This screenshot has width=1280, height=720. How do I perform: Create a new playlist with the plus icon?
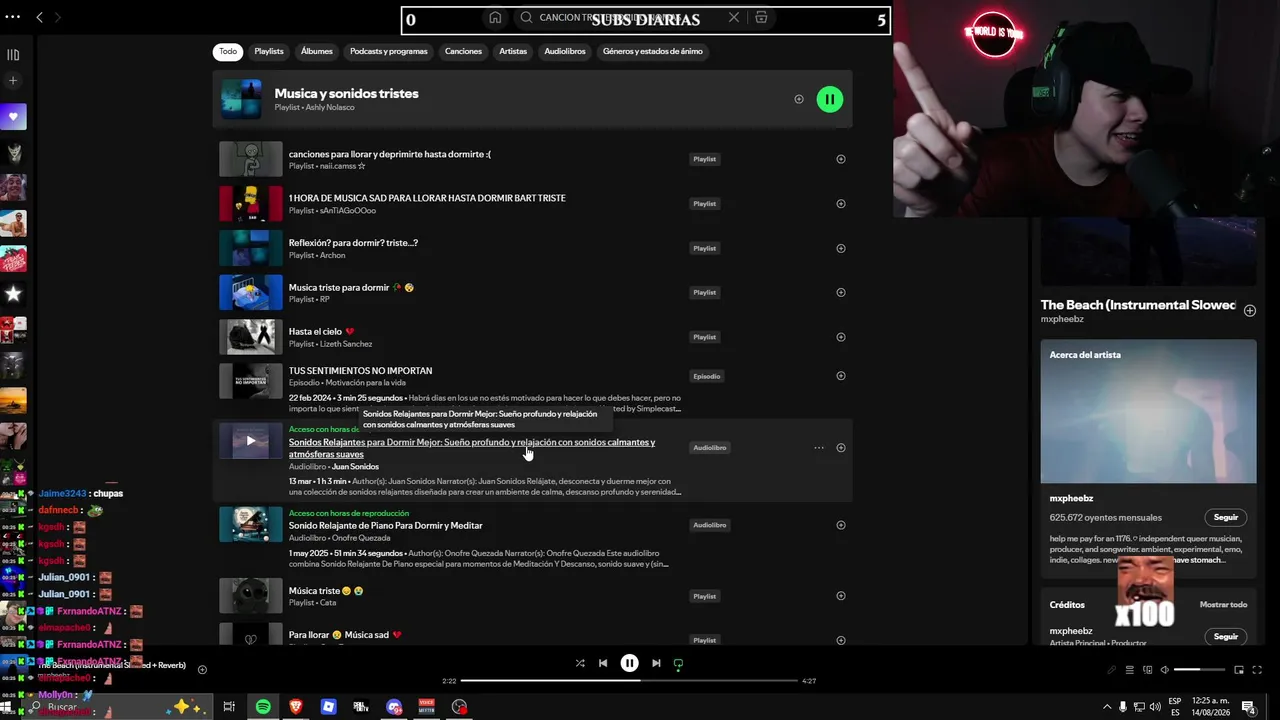click(x=13, y=80)
